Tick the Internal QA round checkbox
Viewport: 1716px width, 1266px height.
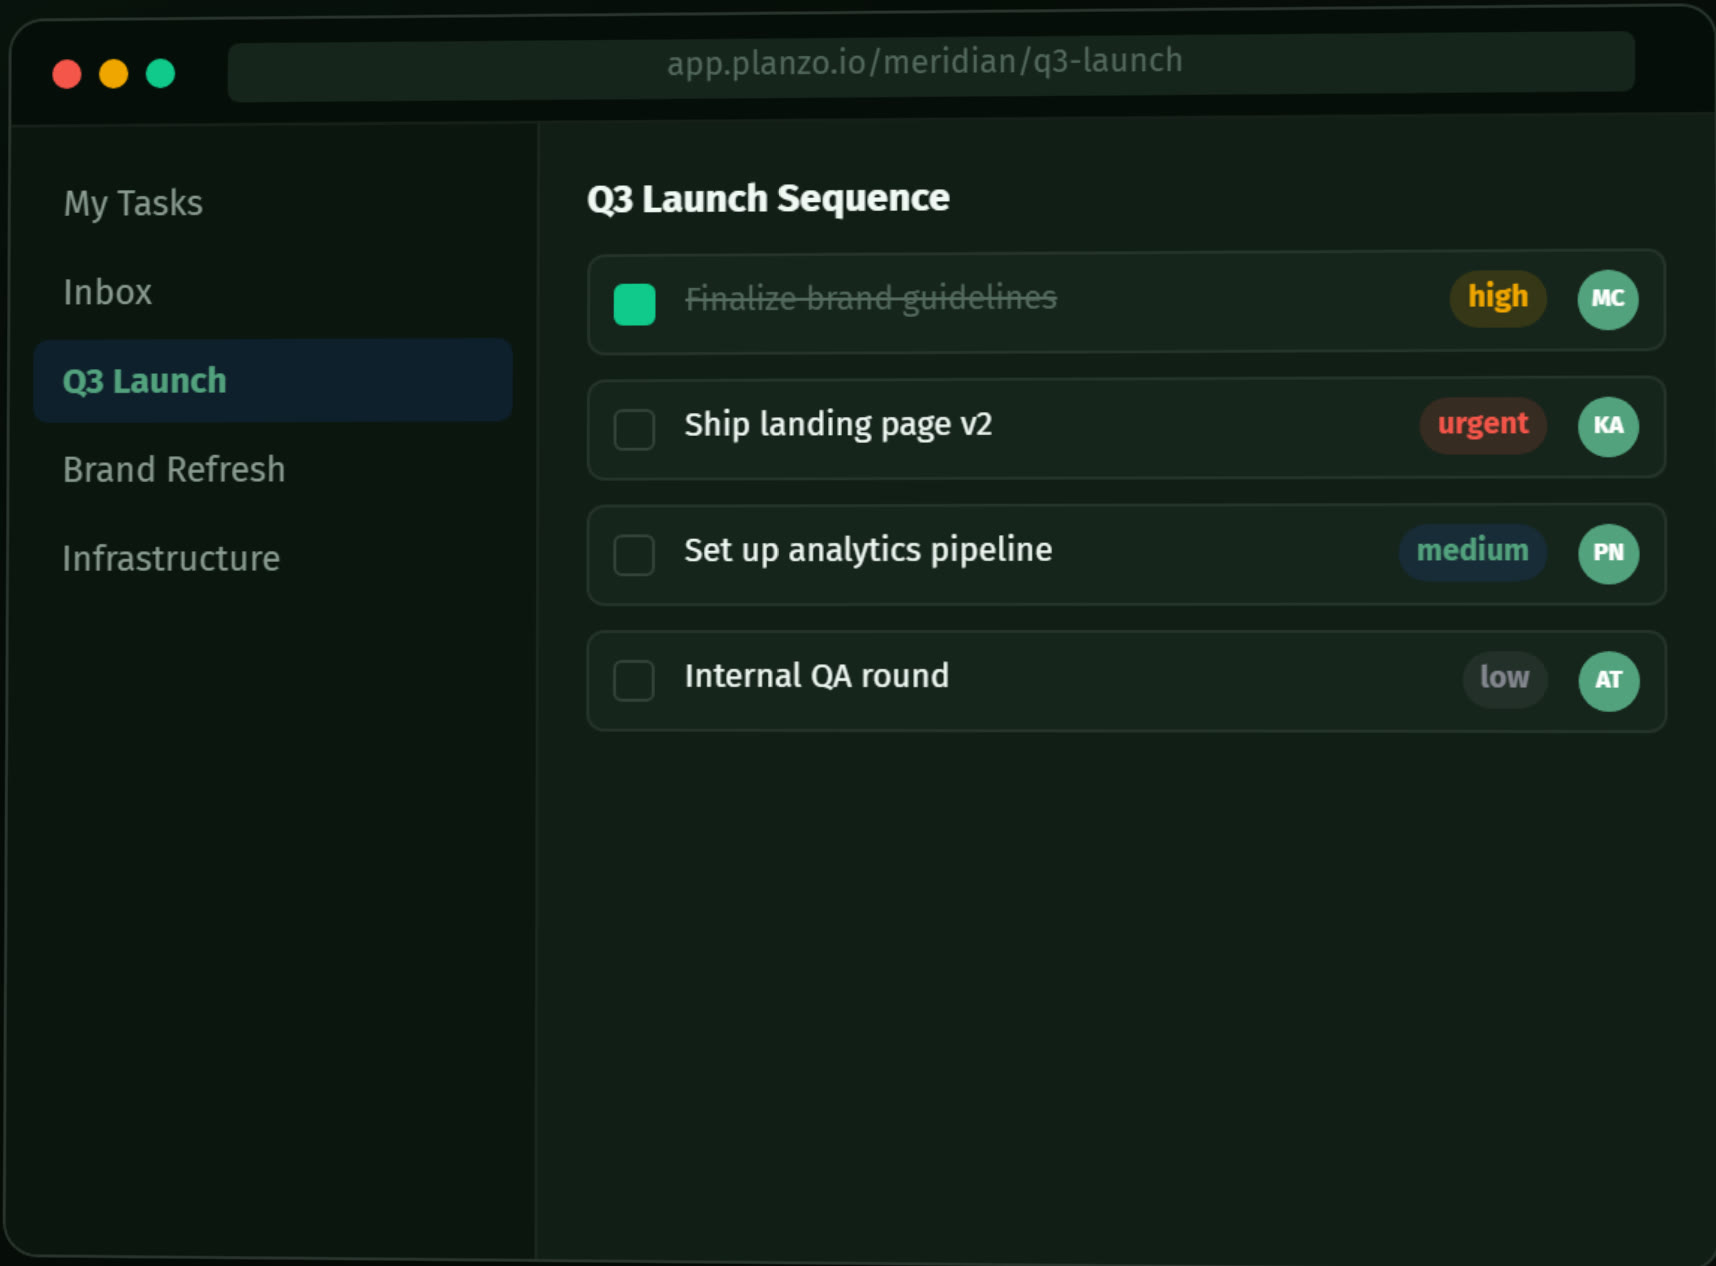point(634,681)
